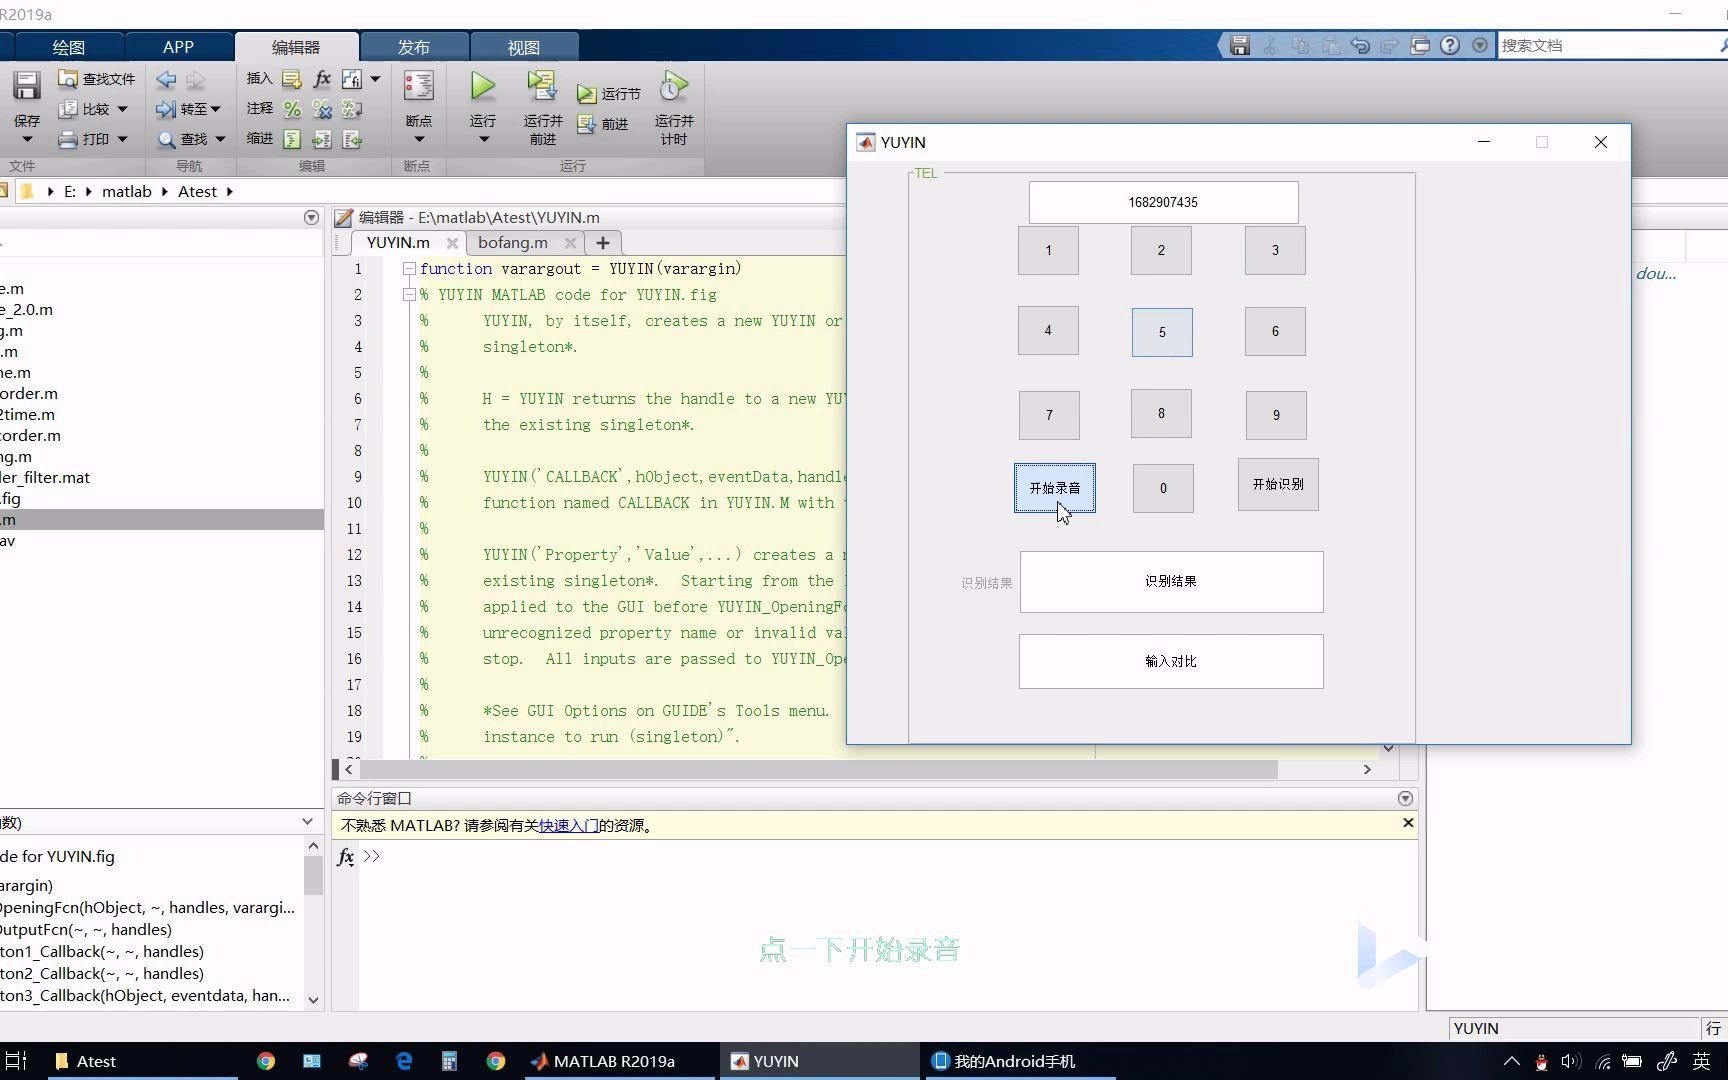Click the undo arrow in quick access bar
Screen dimensions: 1728x1080
point(1360,45)
